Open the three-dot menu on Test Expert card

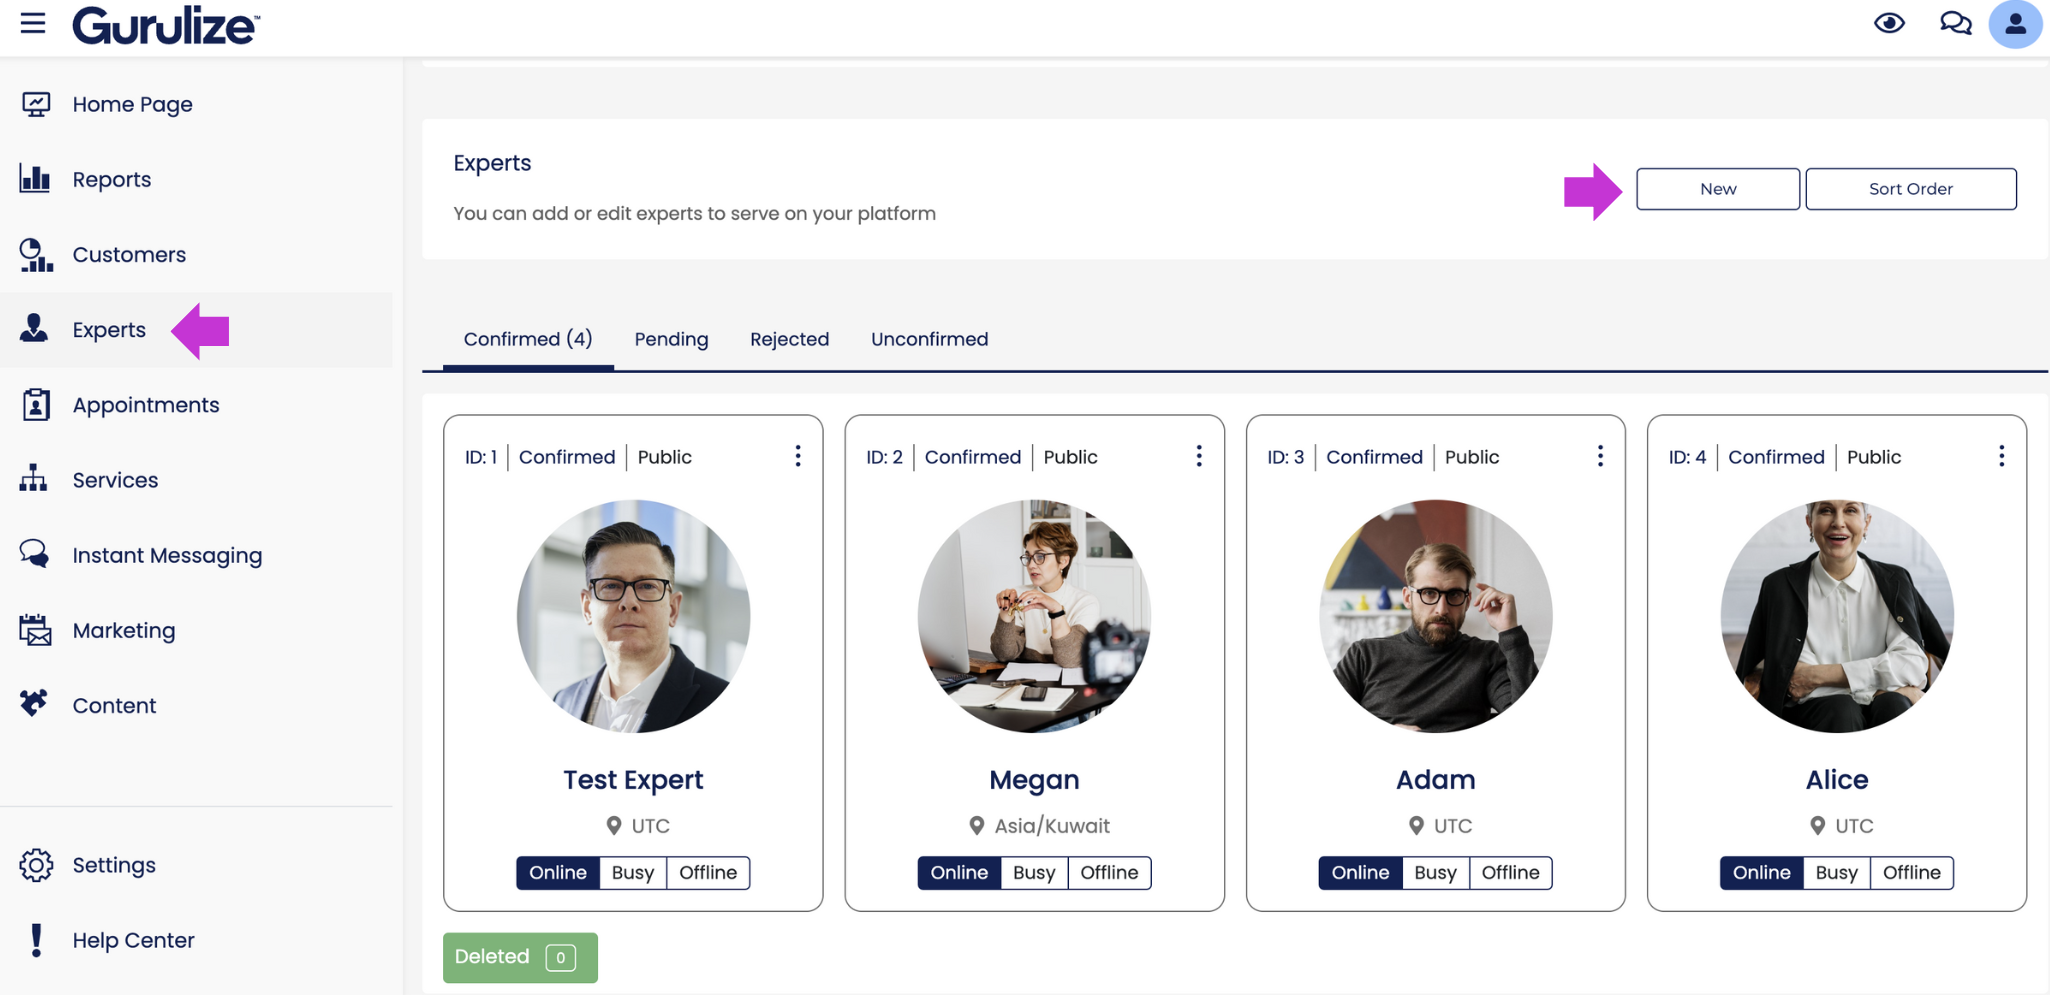(x=797, y=456)
